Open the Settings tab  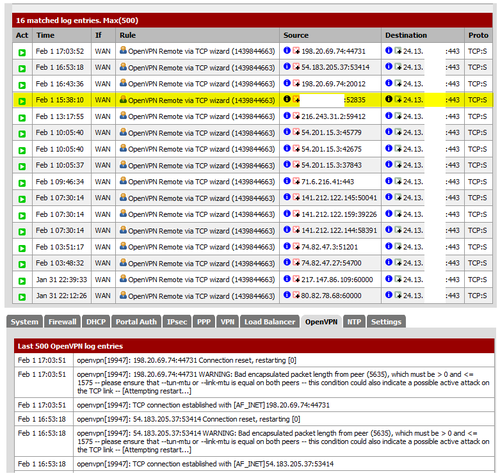[386, 322]
